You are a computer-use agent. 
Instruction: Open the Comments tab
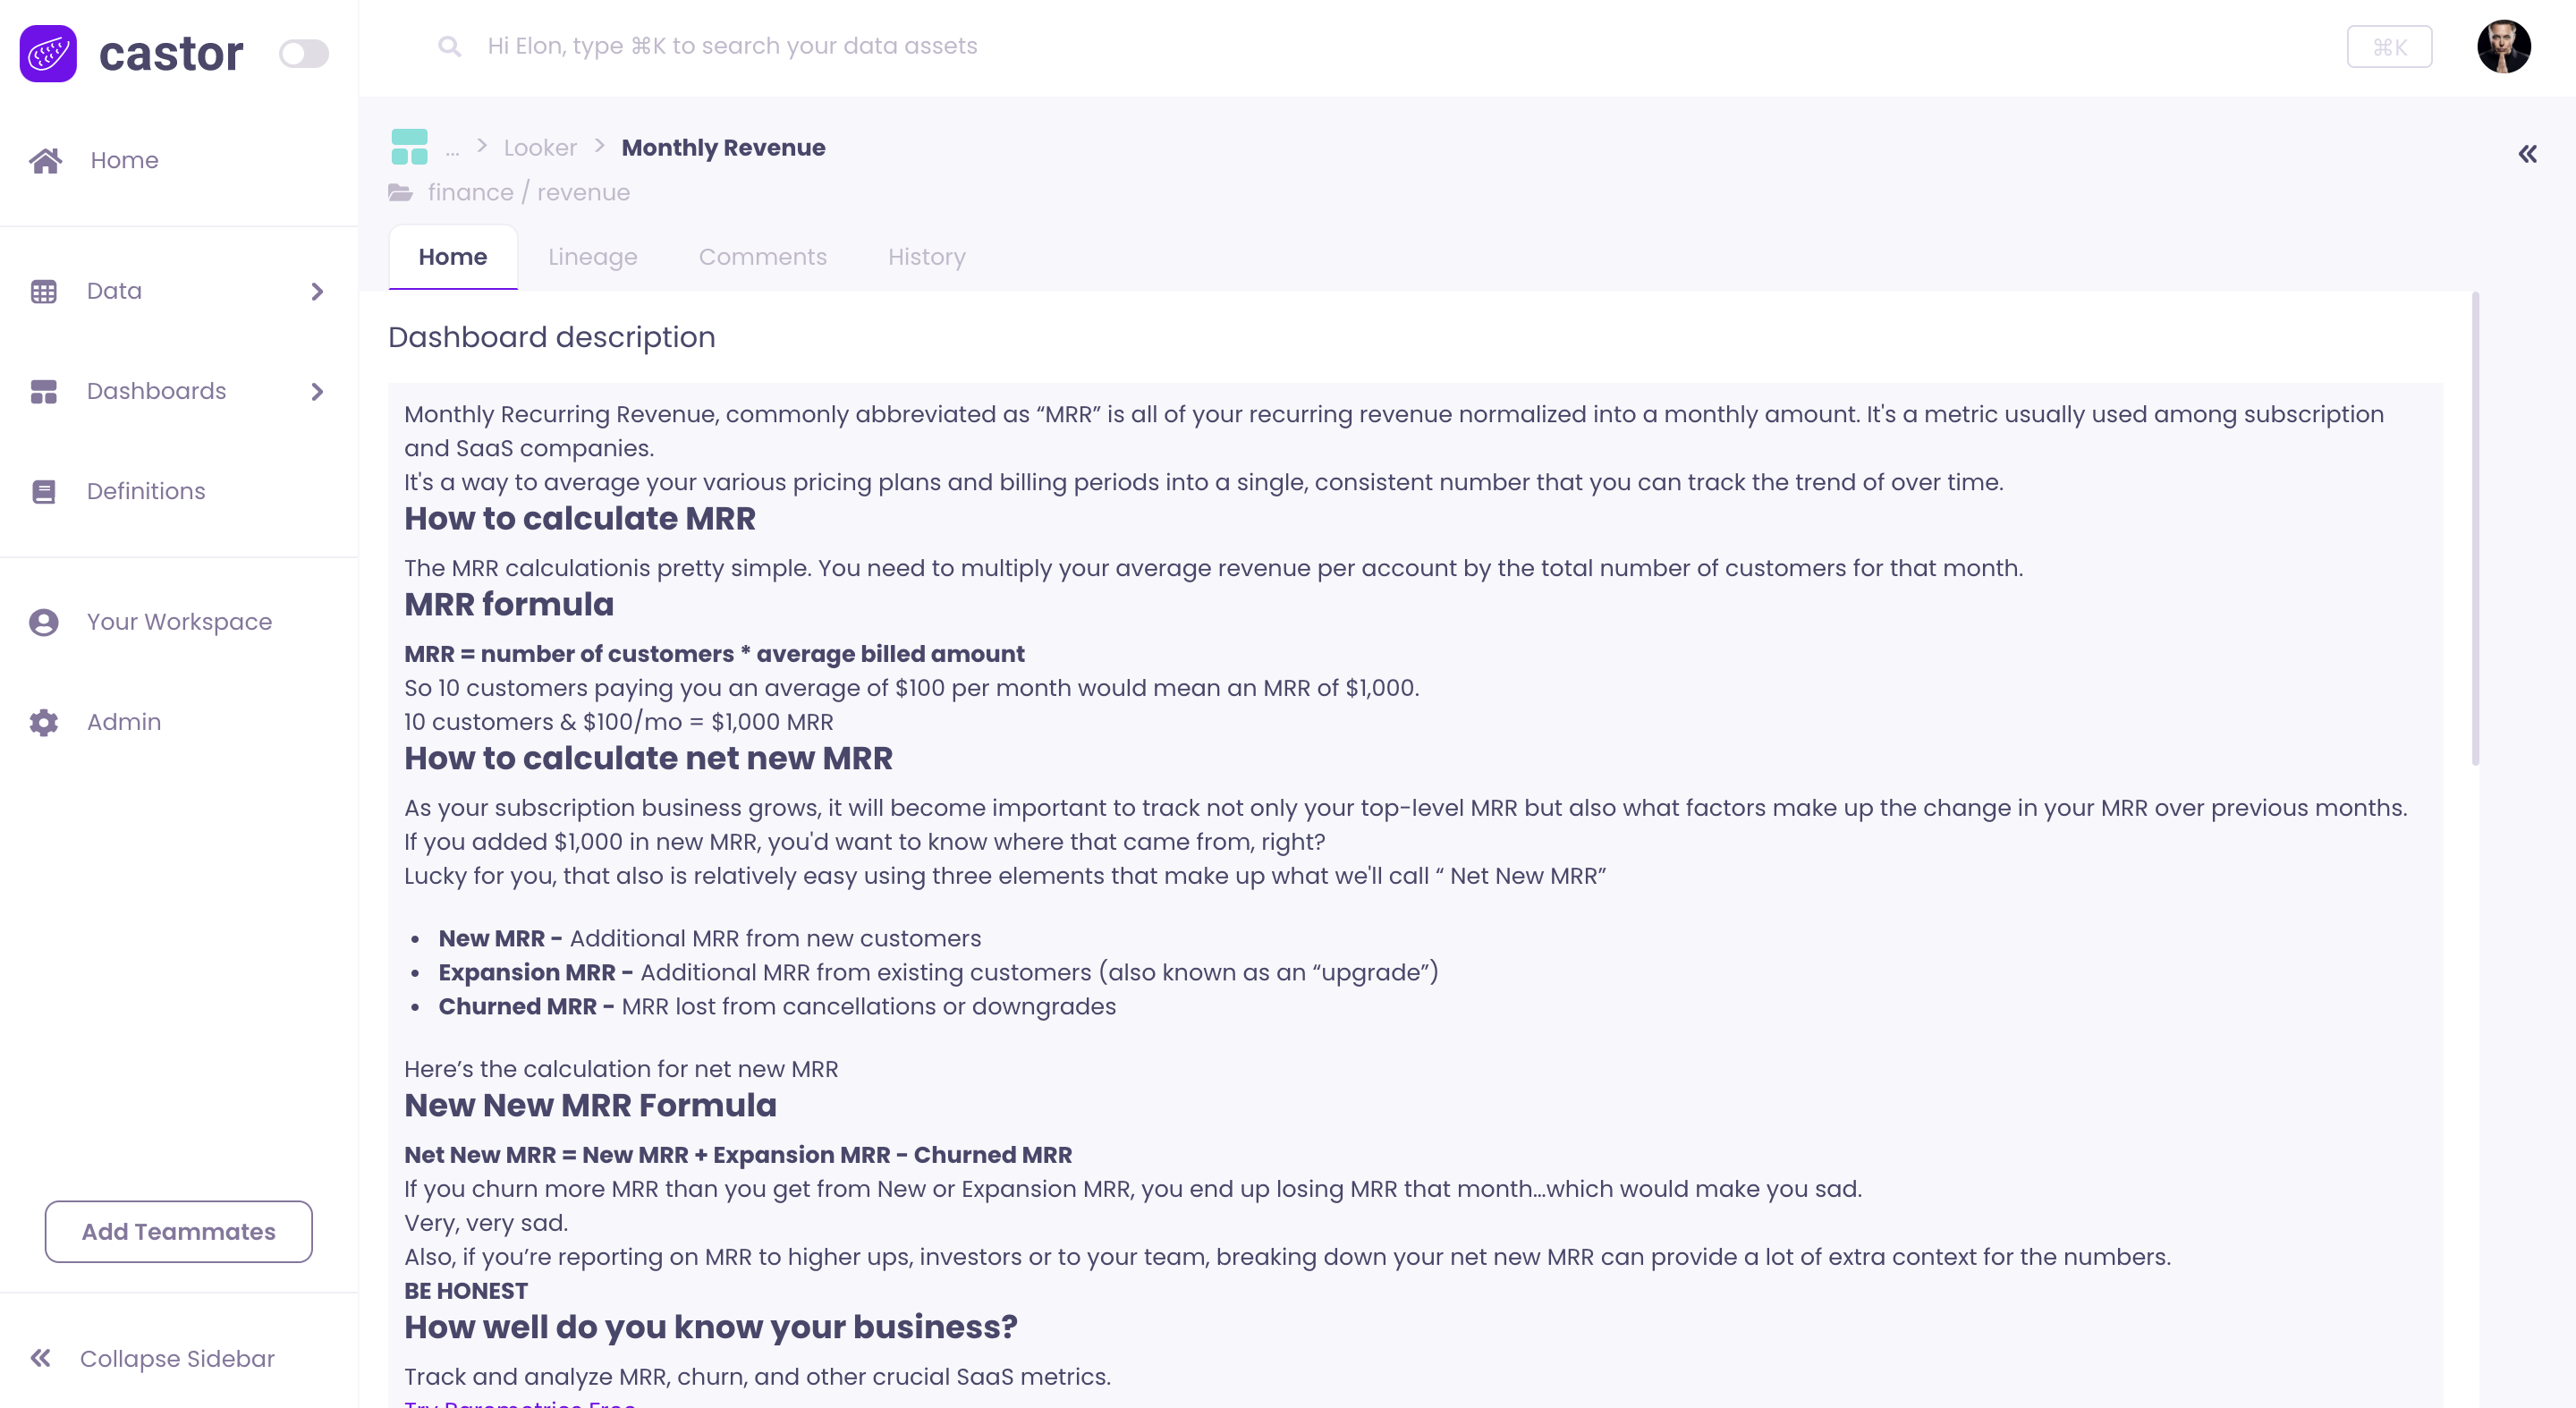(x=762, y=257)
